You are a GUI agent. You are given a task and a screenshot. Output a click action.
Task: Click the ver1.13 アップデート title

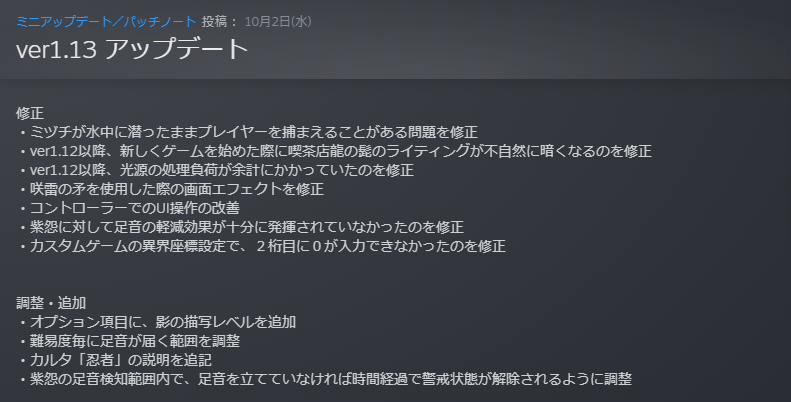coord(131,50)
